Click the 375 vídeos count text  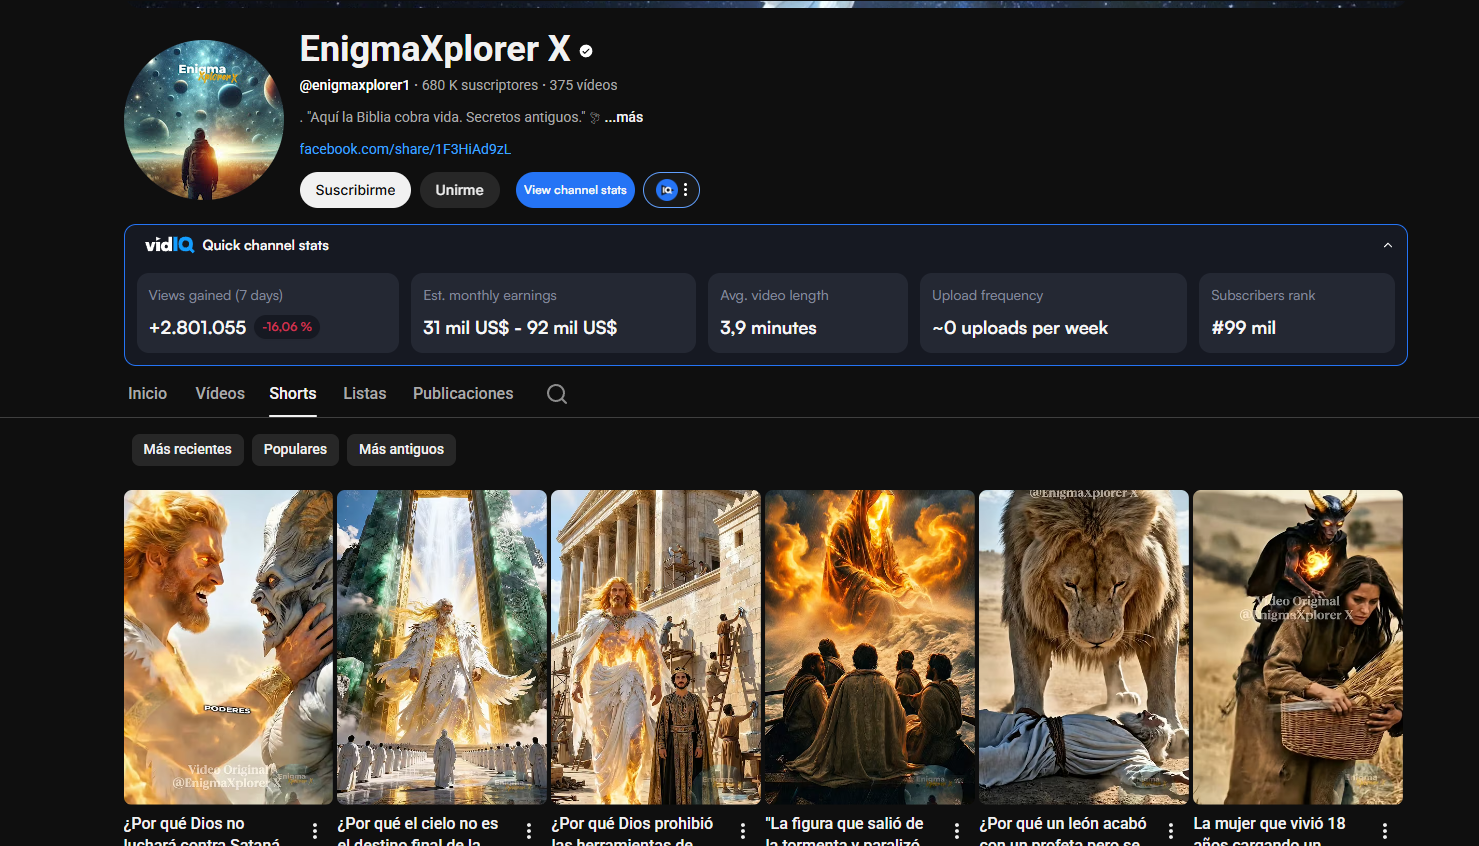(583, 85)
